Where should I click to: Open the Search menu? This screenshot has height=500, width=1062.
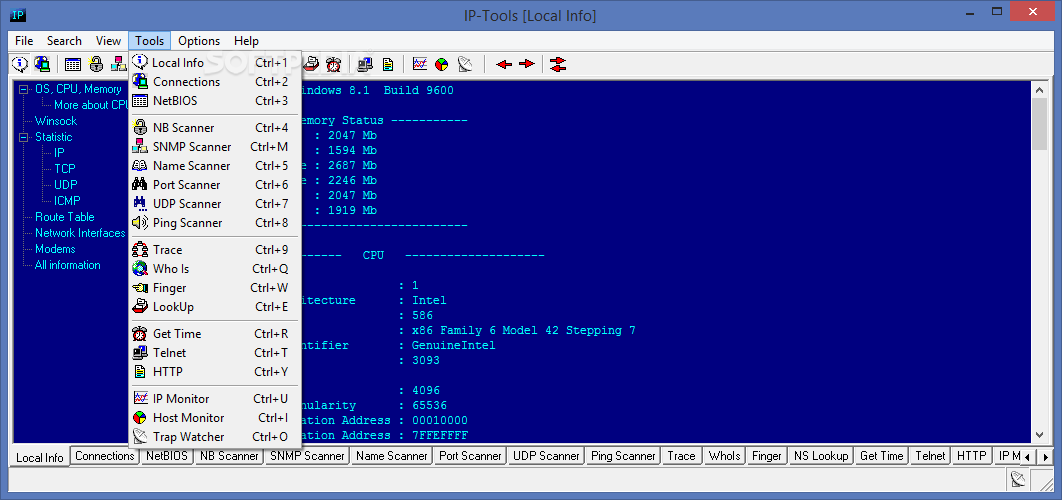tap(64, 41)
